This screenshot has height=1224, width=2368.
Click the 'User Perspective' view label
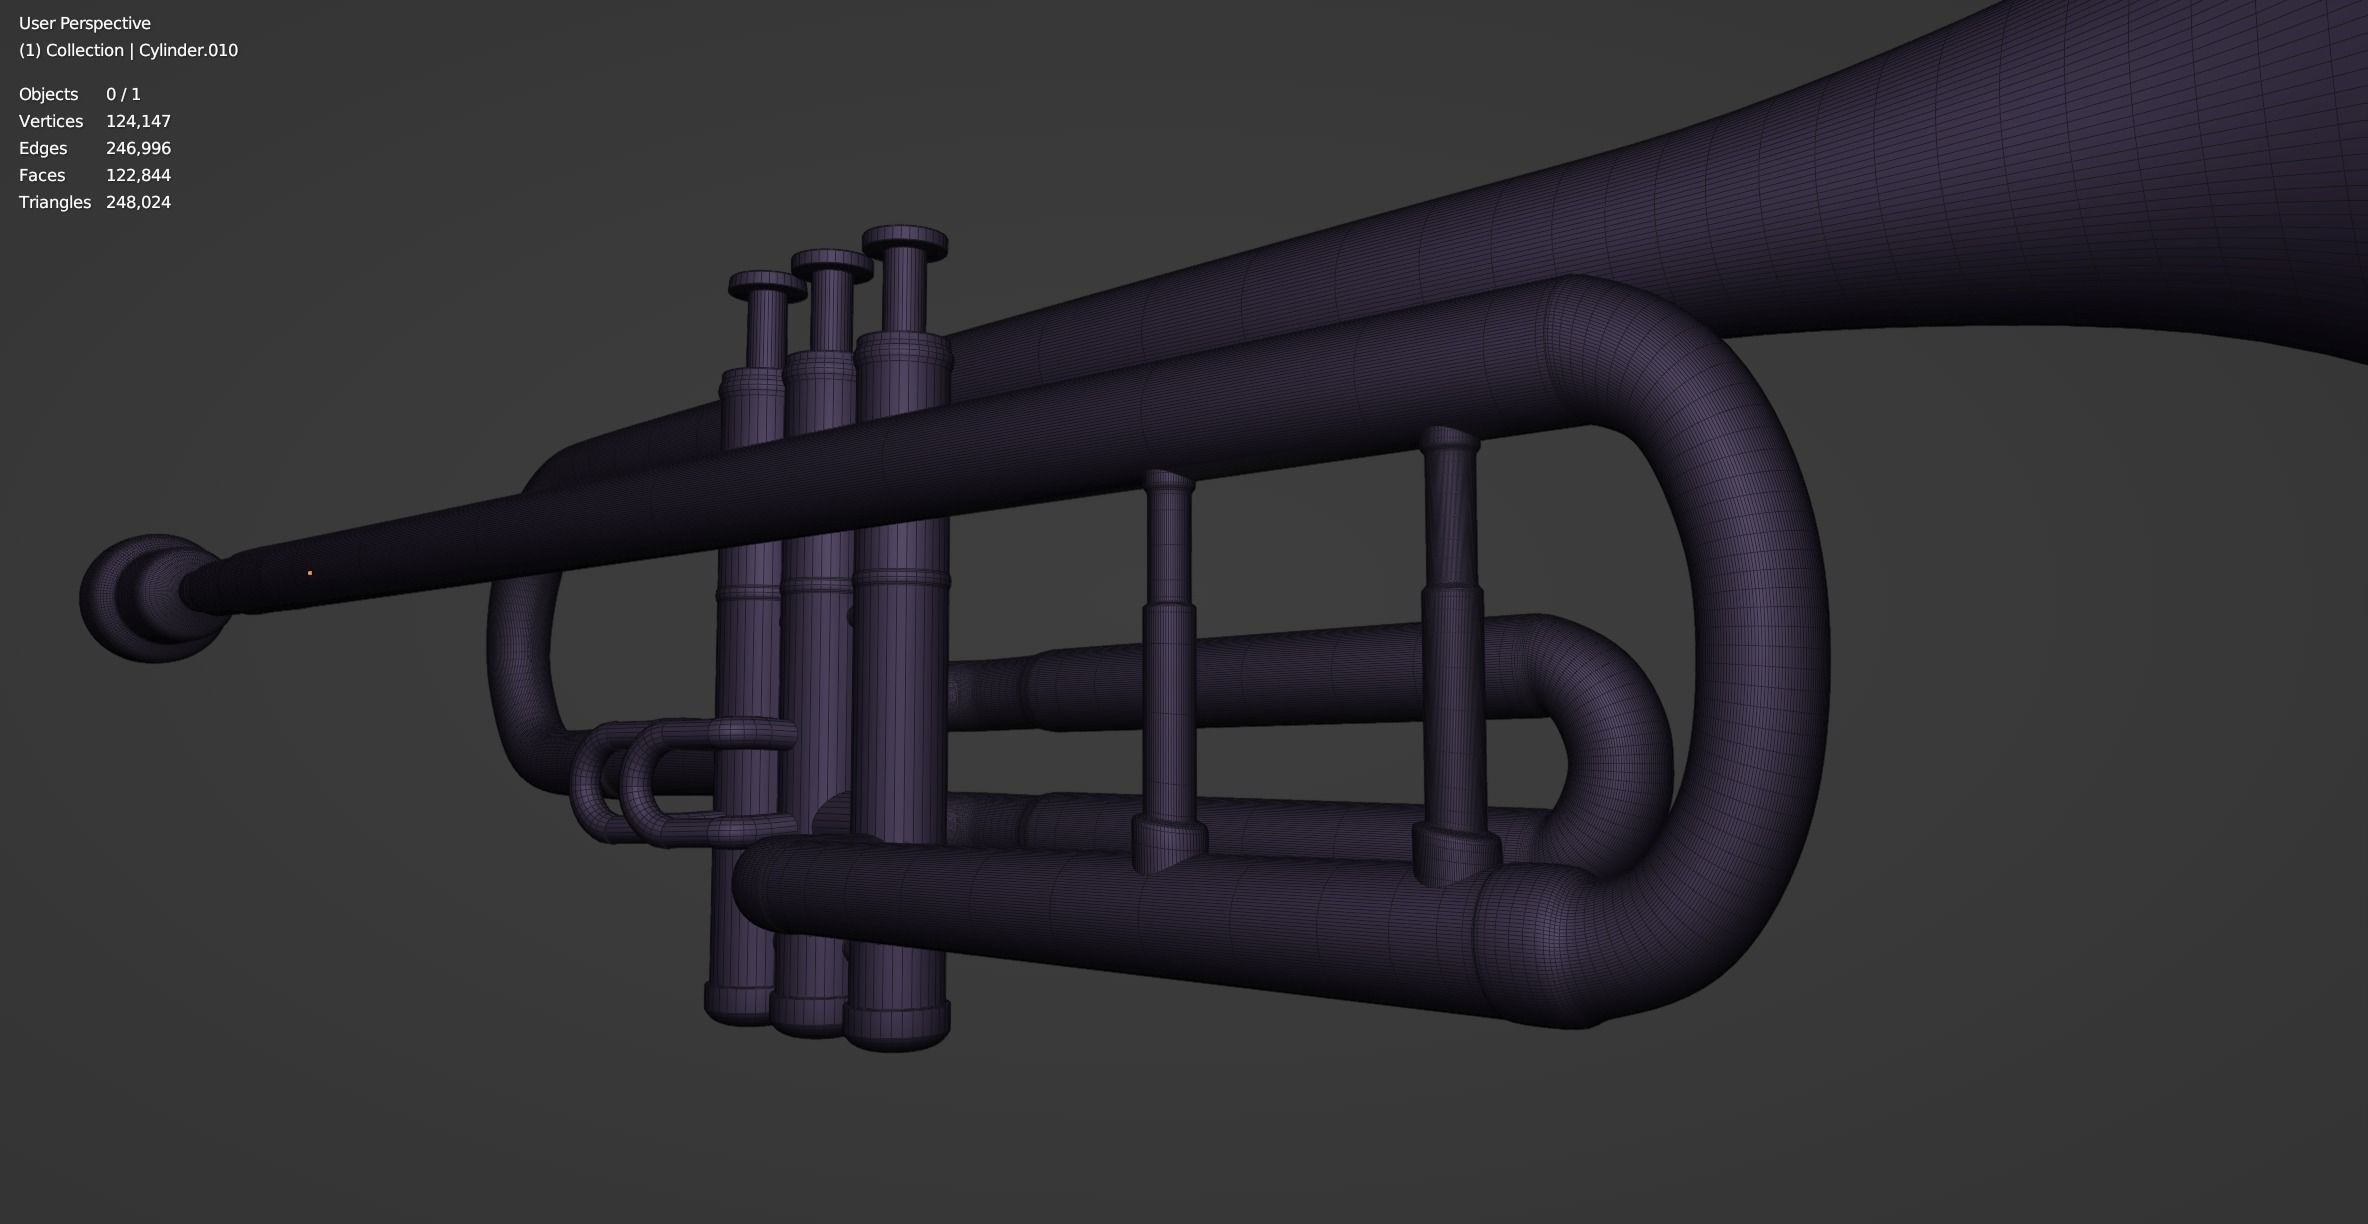(85, 23)
